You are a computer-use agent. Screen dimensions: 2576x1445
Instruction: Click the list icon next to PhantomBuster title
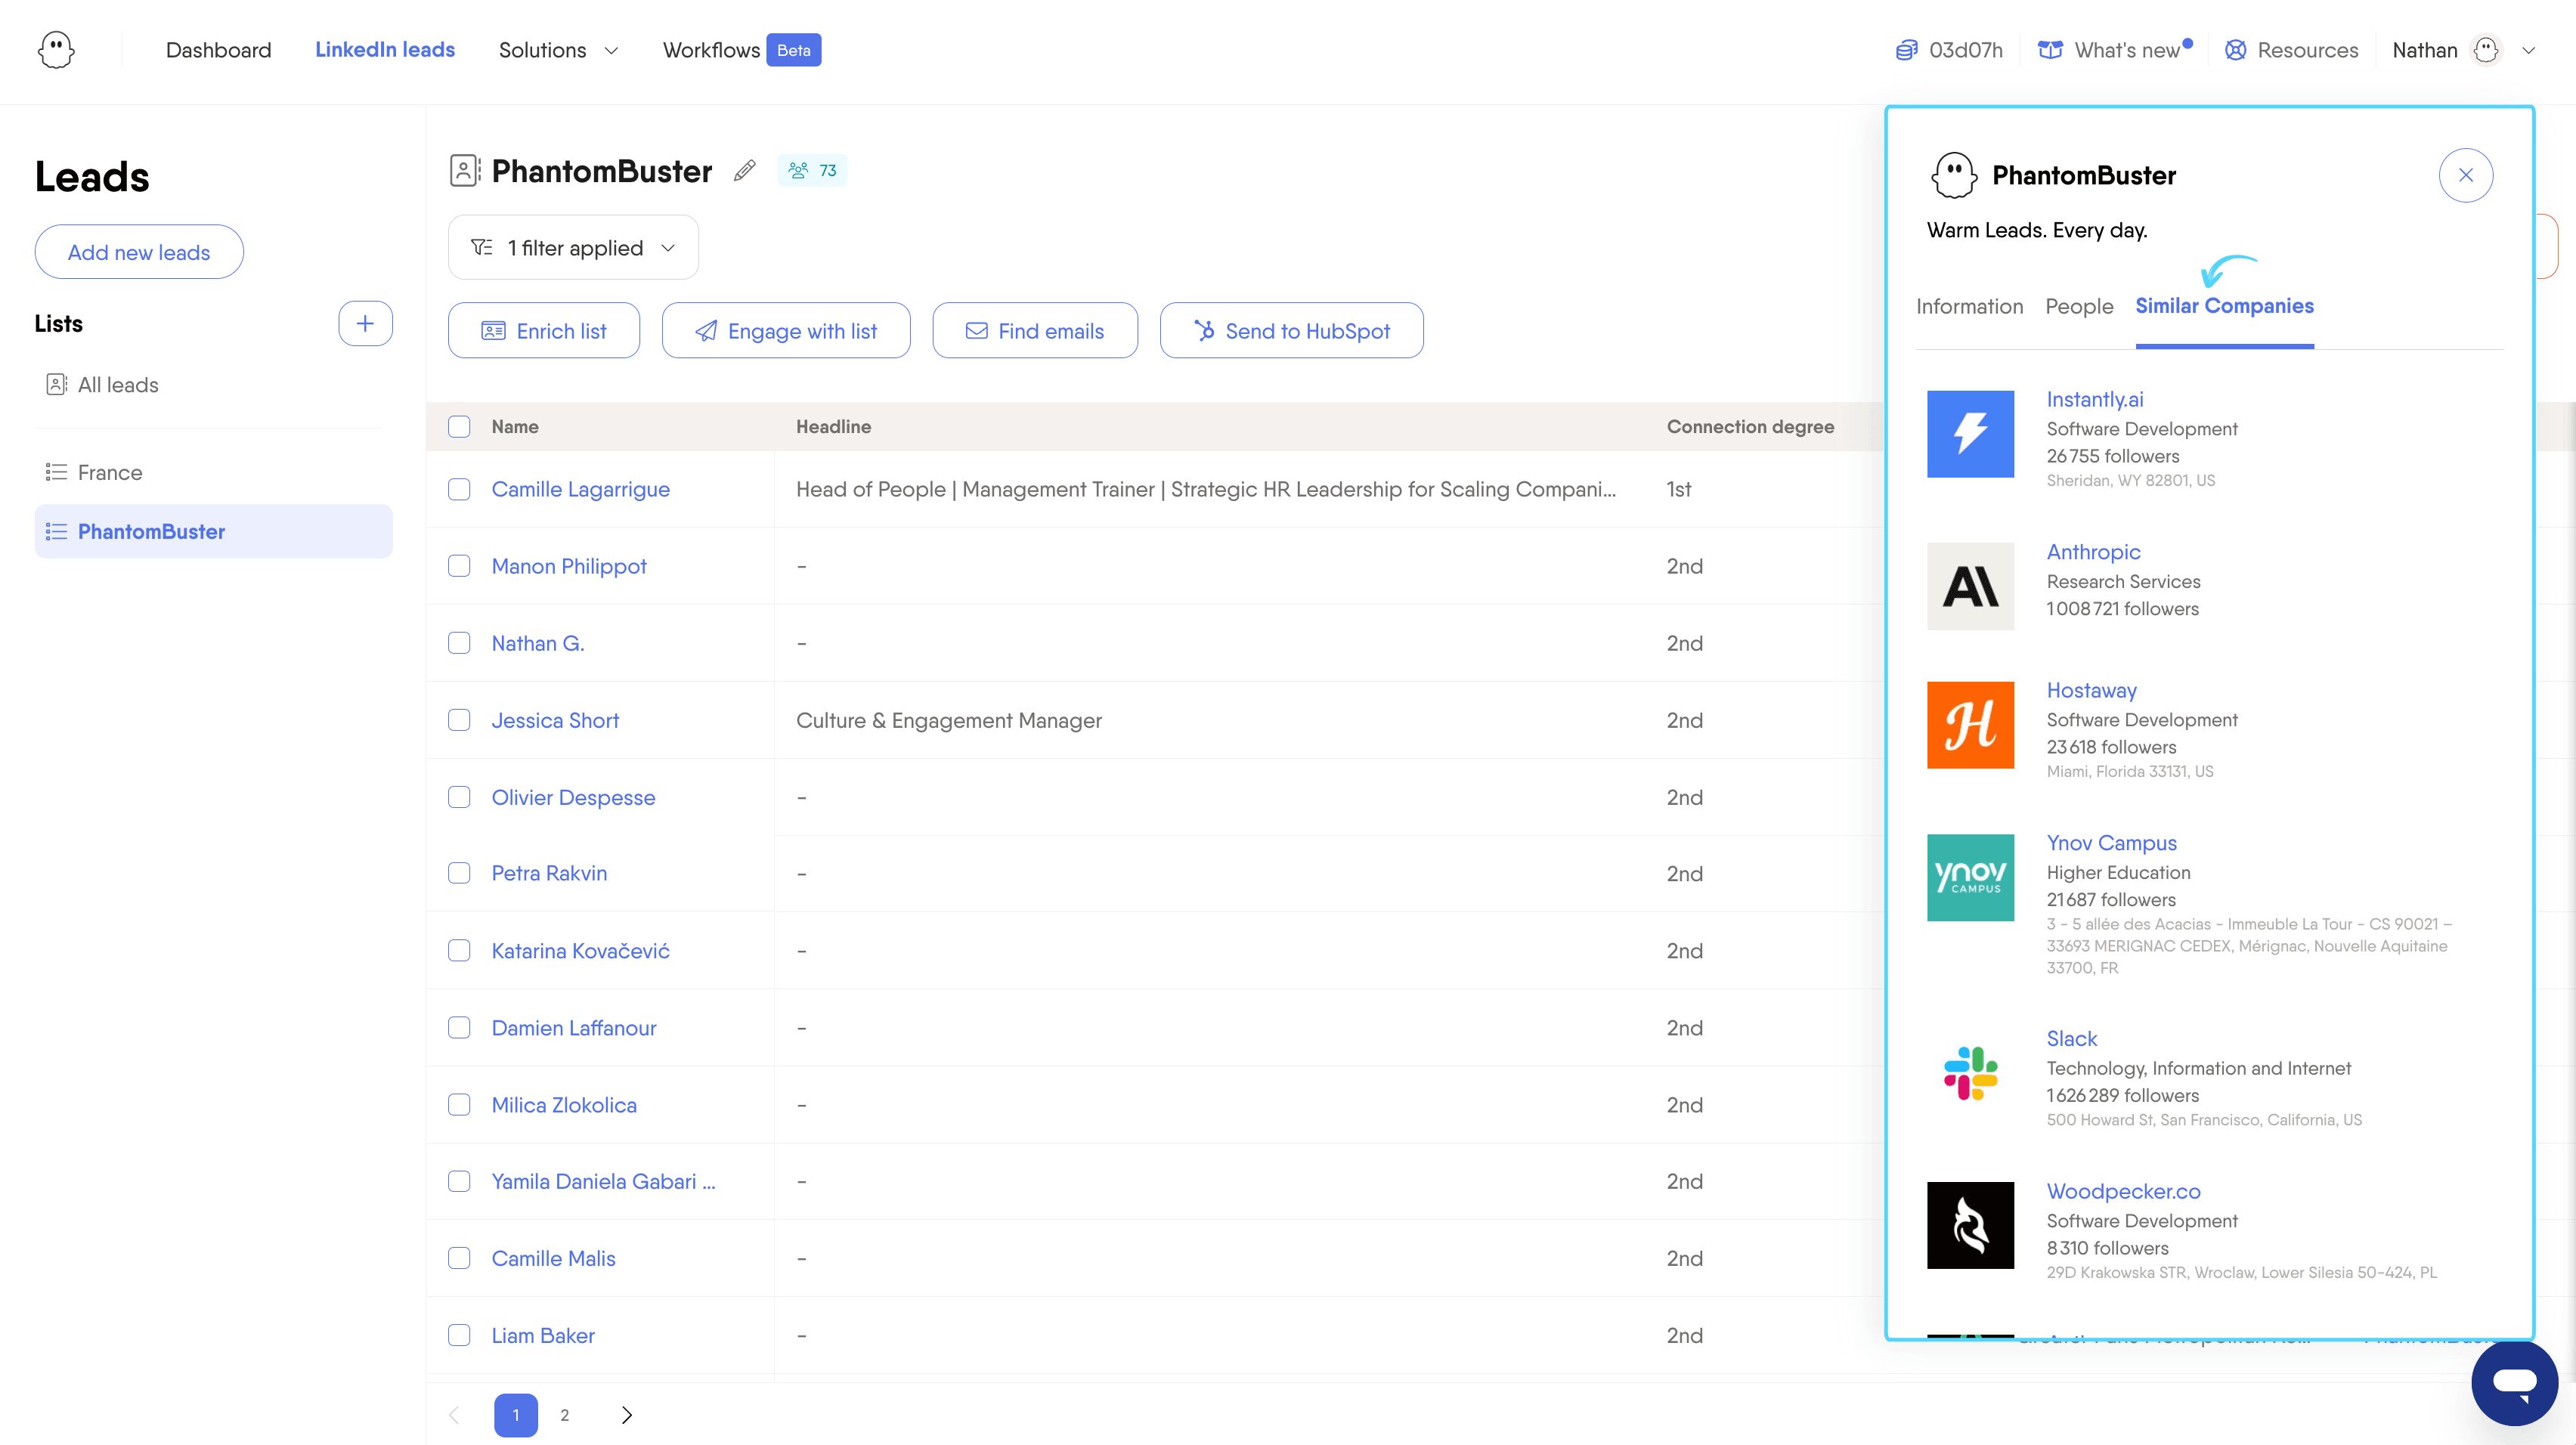click(x=464, y=171)
